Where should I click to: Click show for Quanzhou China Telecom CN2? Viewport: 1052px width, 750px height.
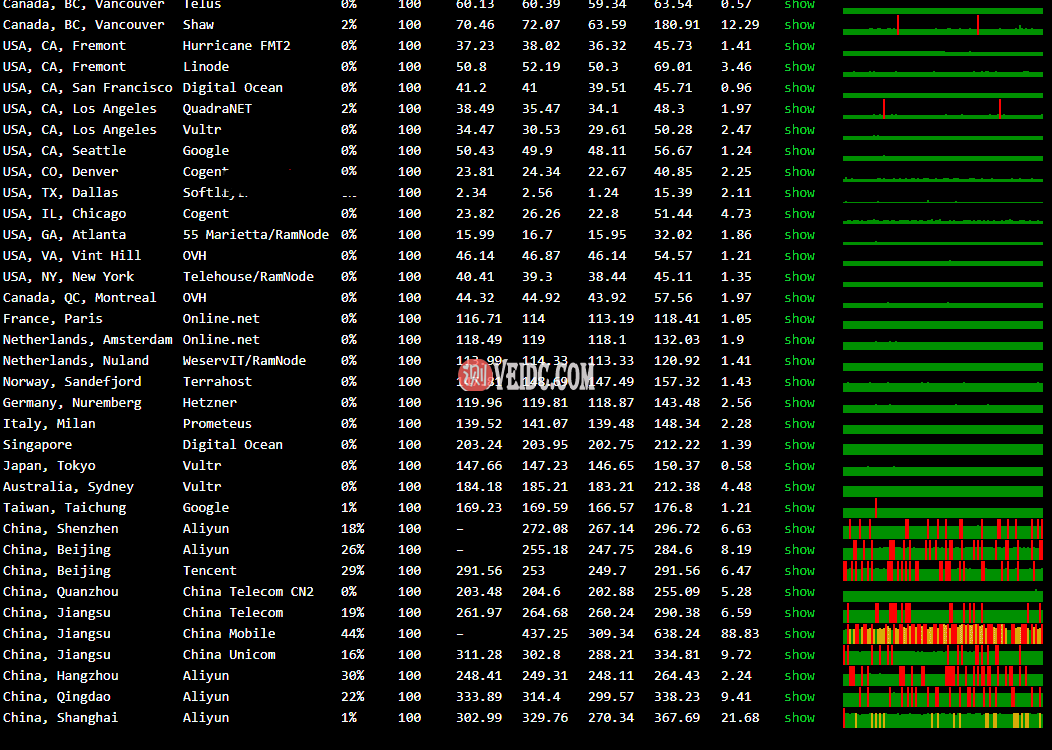tap(799, 592)
